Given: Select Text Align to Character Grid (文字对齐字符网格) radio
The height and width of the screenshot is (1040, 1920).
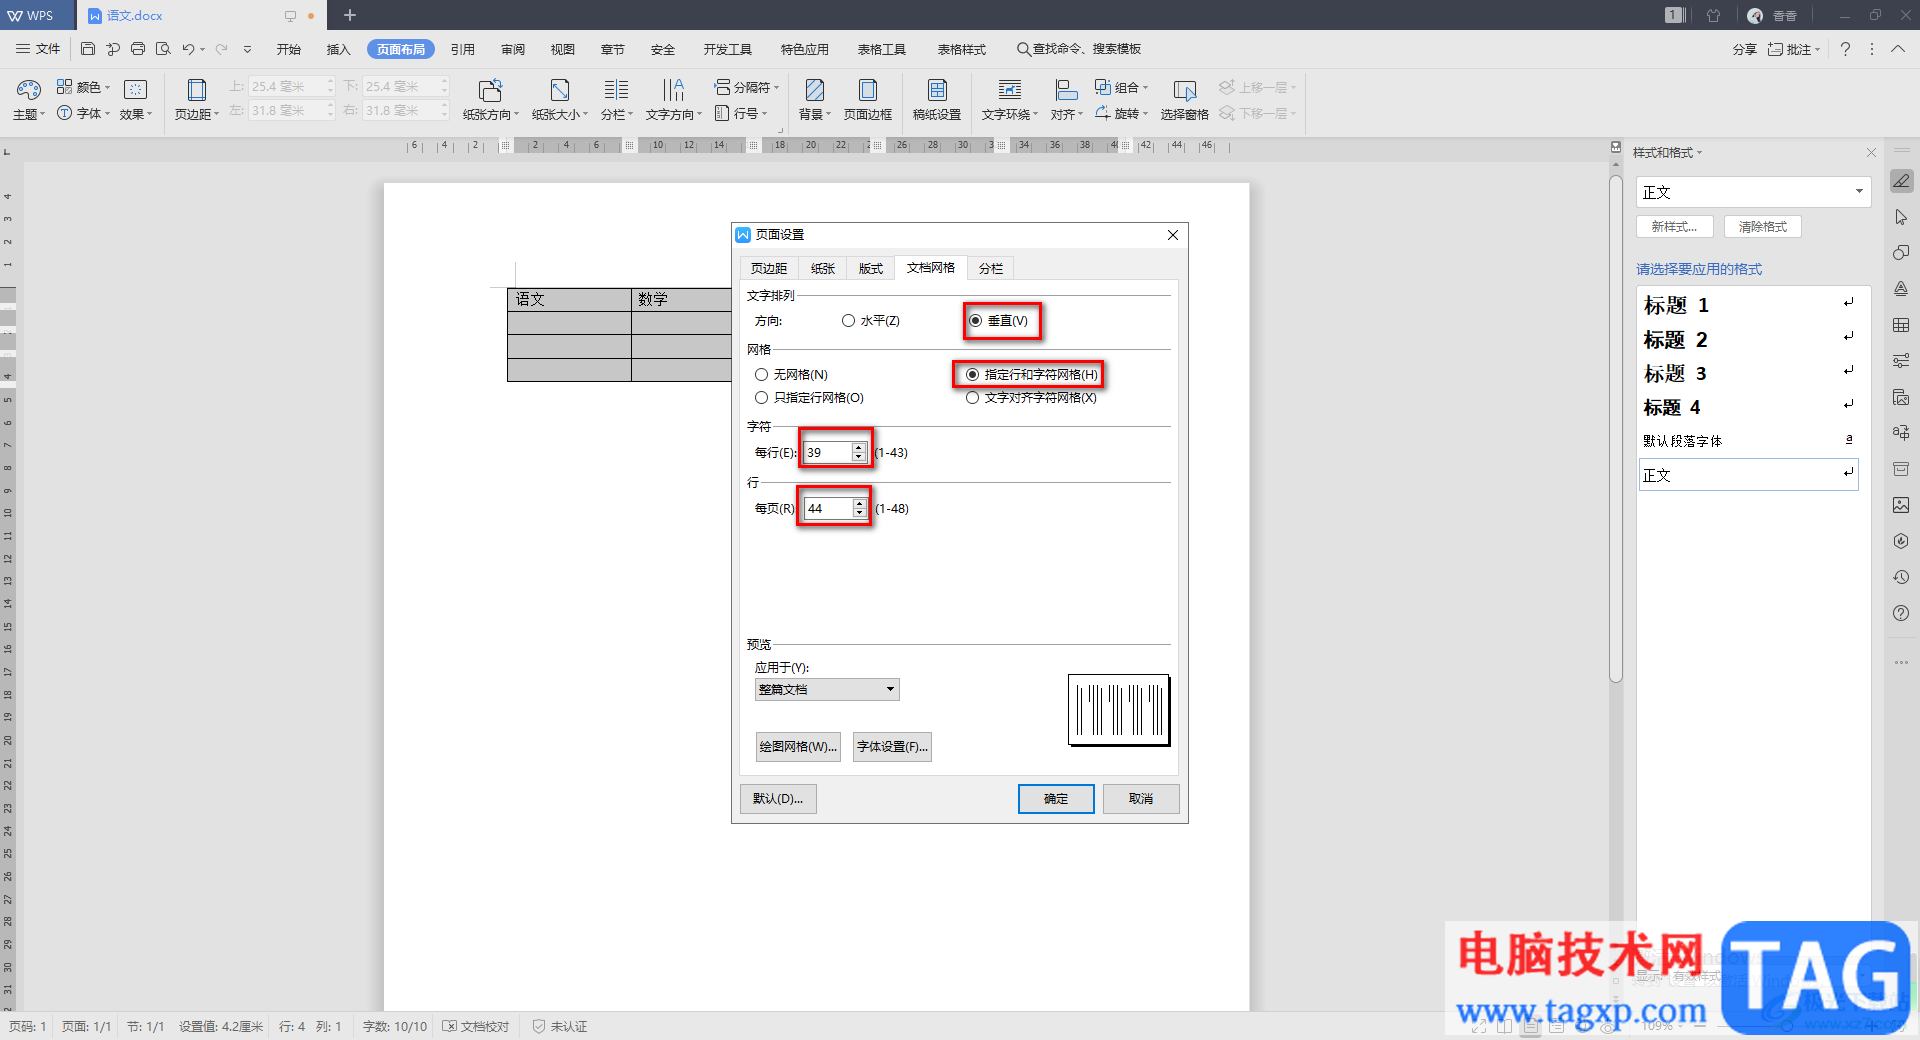Looking at the screenshot, I should pyautogui.click(x=972, y=398).
